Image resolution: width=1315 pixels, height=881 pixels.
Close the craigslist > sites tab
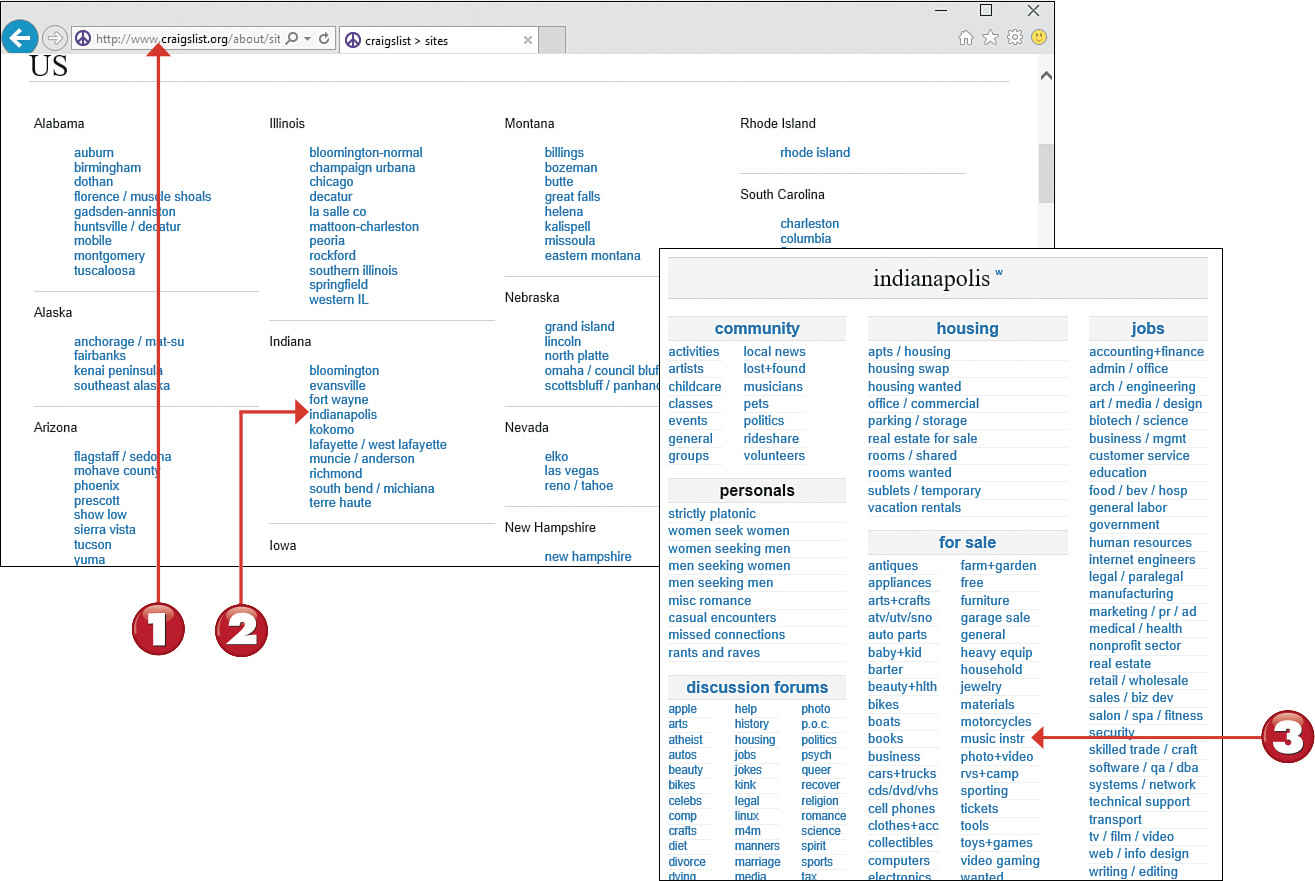pyautogui.click(x=528, y=40)
